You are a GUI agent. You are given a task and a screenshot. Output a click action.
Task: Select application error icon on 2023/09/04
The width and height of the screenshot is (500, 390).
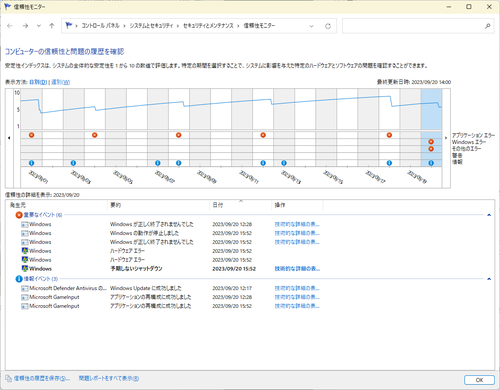[x=95, y=135]
